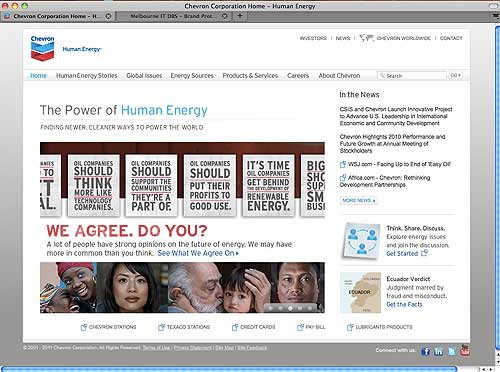Click external link icon next to Credit Cards
The image size is (500, 372).
pos(235,327)
